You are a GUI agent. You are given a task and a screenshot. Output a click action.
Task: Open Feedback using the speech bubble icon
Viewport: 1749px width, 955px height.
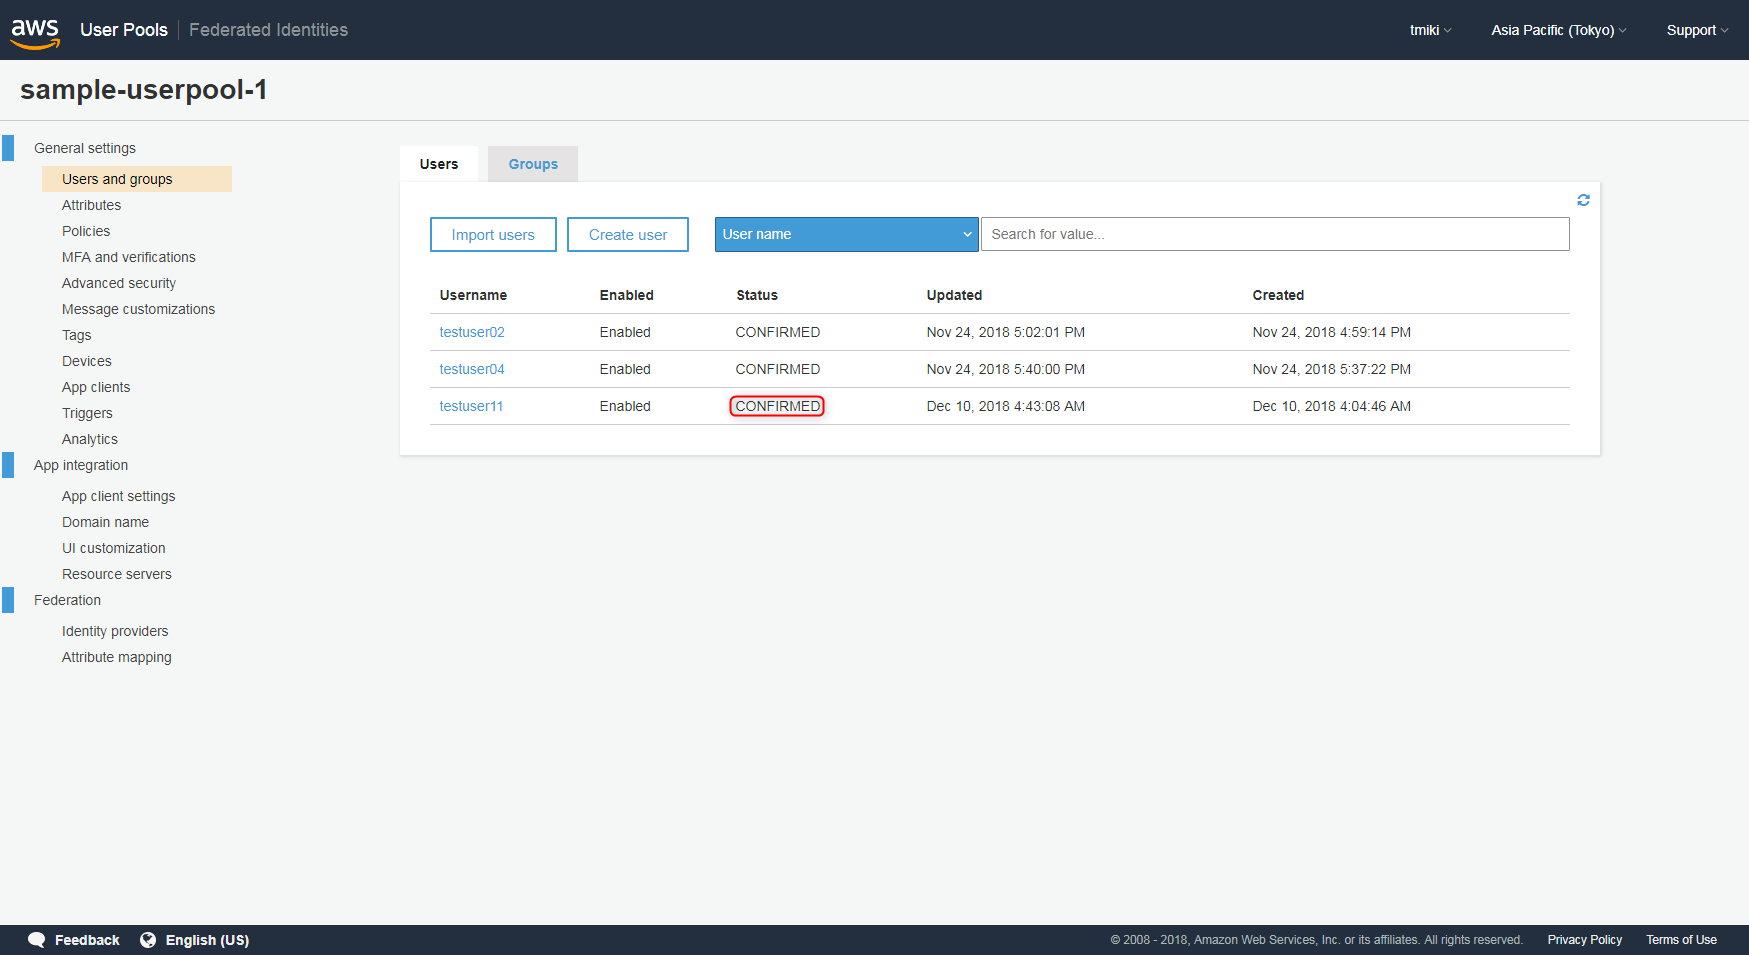pos(37,940)
